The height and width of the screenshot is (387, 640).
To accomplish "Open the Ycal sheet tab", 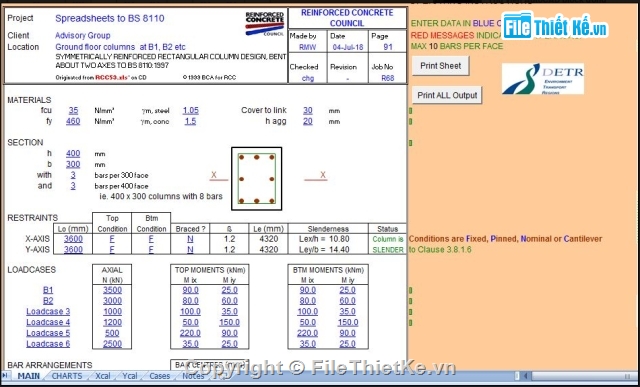I will (x=130, y=376).
